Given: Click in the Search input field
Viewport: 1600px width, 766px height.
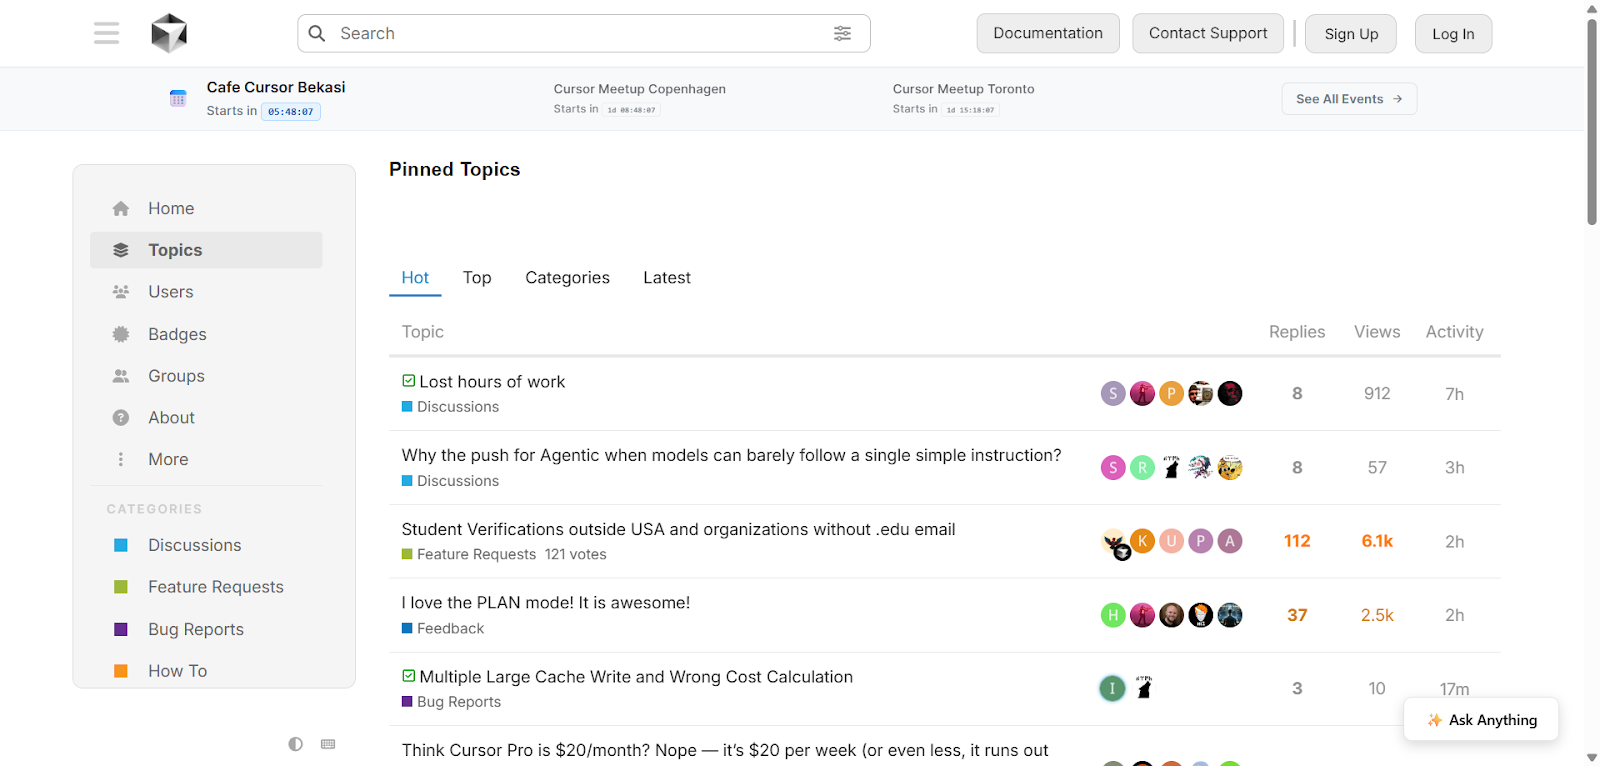Looking at the screenshot, I should tap(583, 33).
